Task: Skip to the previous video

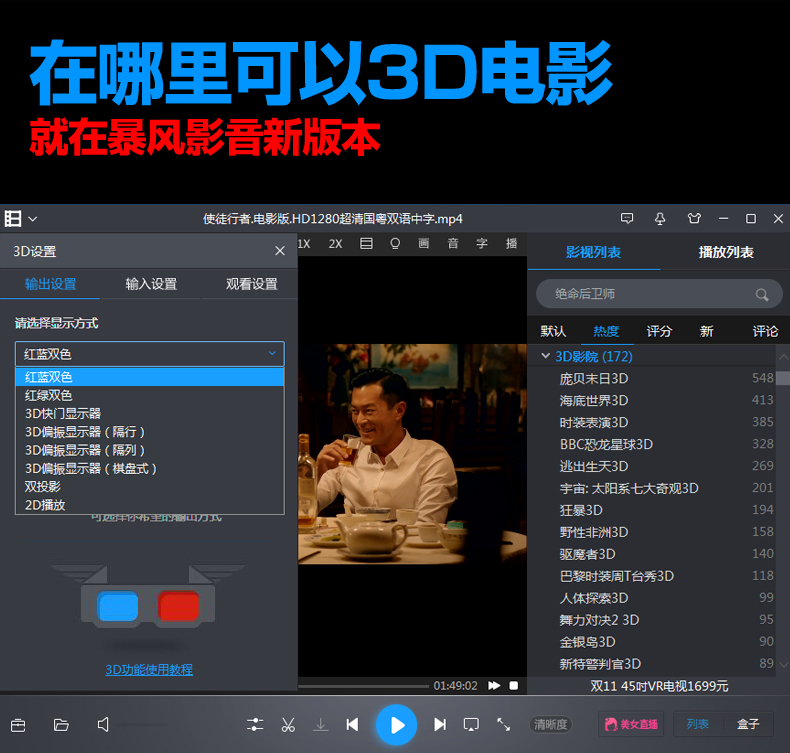Action: pos(352,725)
